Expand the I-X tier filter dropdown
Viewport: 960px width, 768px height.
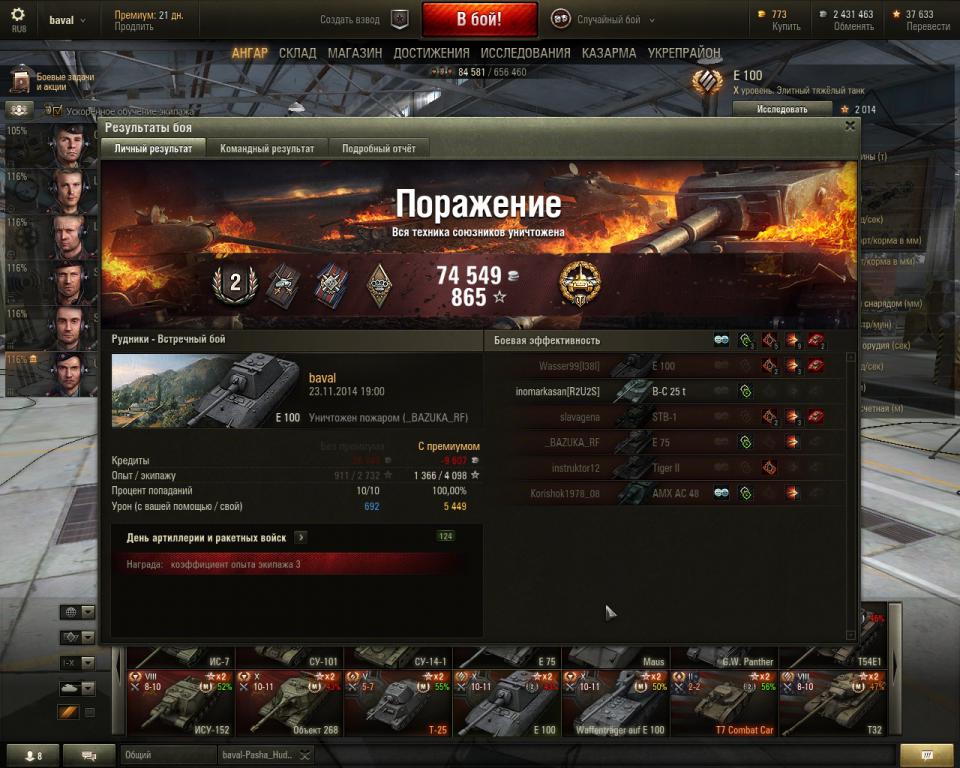point(77,663)
